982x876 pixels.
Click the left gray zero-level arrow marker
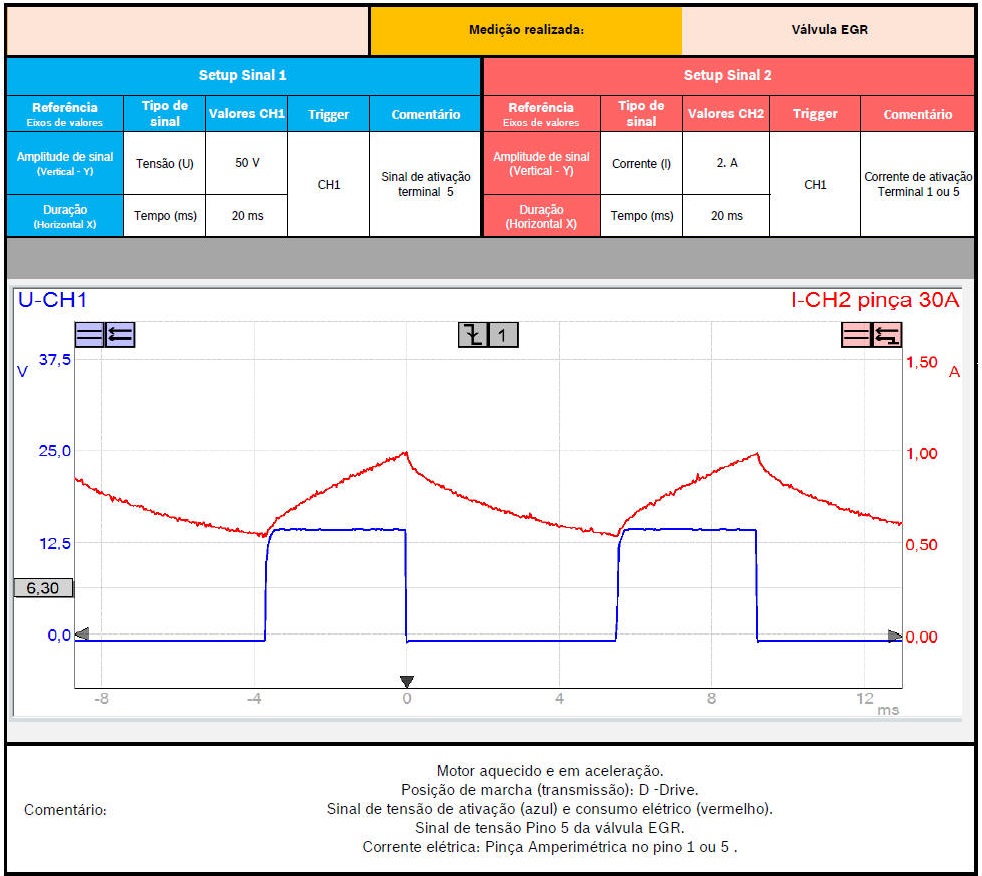tap(82, 633)
